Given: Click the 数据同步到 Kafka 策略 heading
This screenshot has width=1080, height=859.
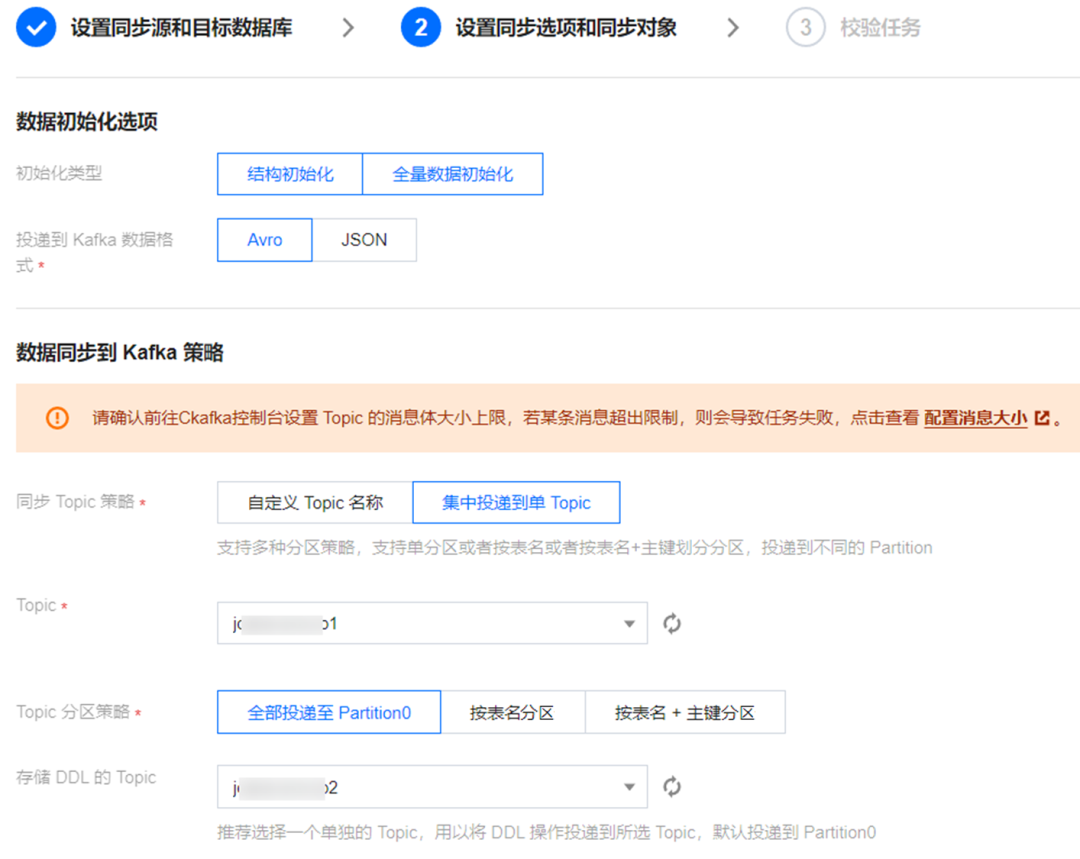Looking at the screenshot, I should click(x=120, y=353).
